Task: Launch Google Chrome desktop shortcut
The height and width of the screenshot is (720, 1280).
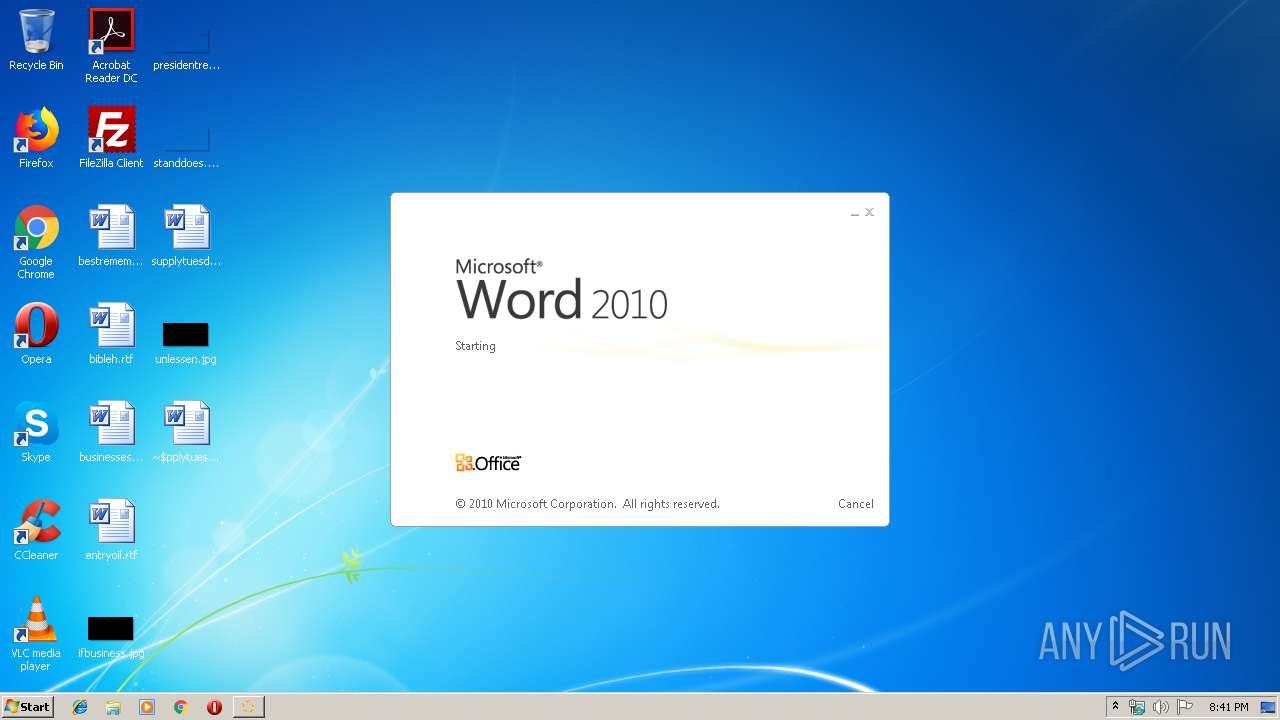Action: tap(36, 242)
